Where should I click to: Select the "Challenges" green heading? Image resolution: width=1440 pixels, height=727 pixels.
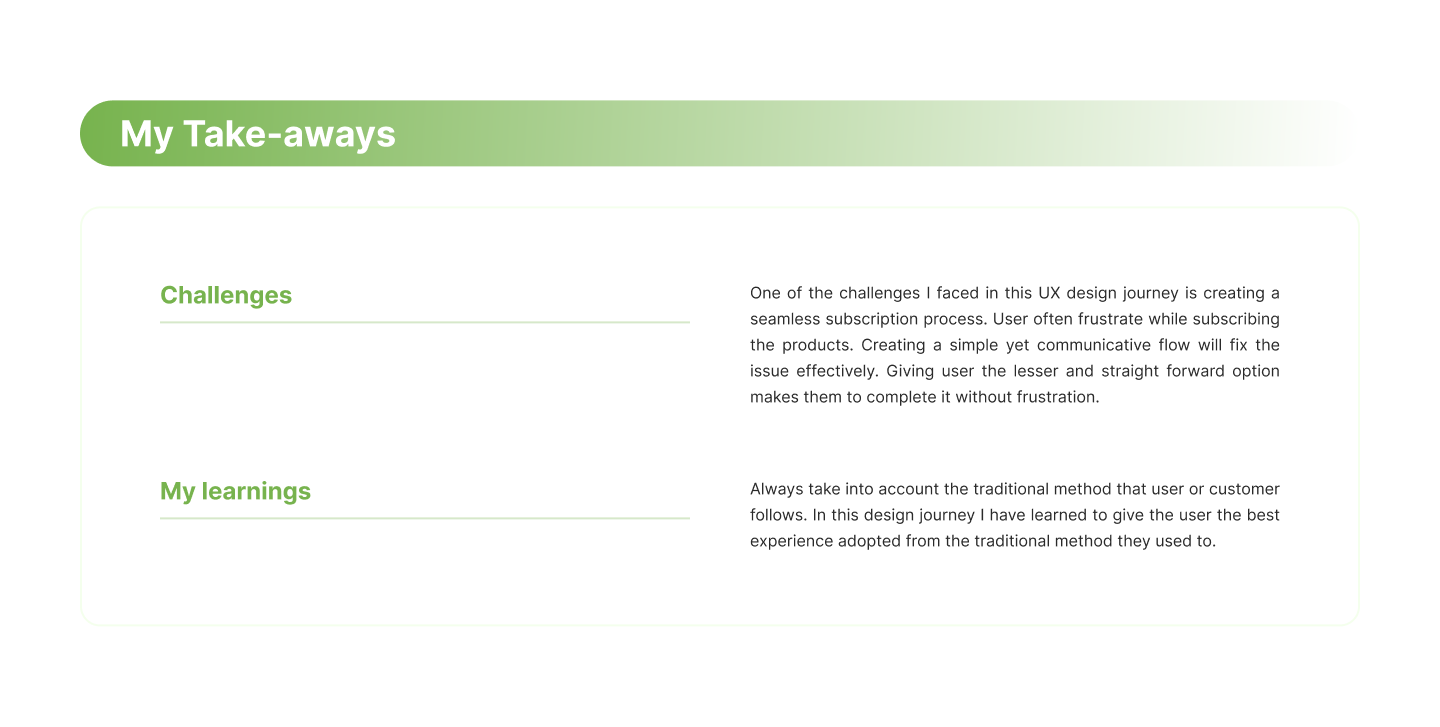[x=226, y=295]
